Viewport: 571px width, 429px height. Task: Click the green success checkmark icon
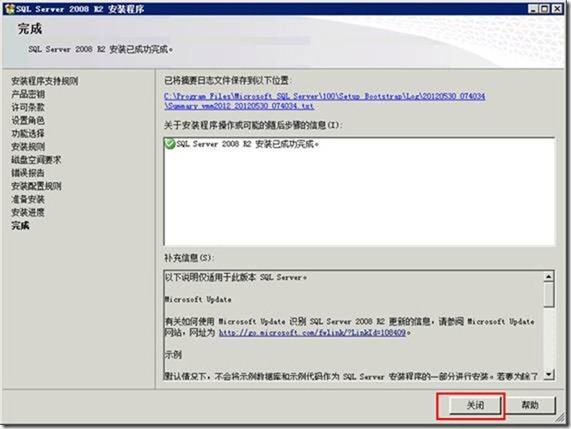170,144
